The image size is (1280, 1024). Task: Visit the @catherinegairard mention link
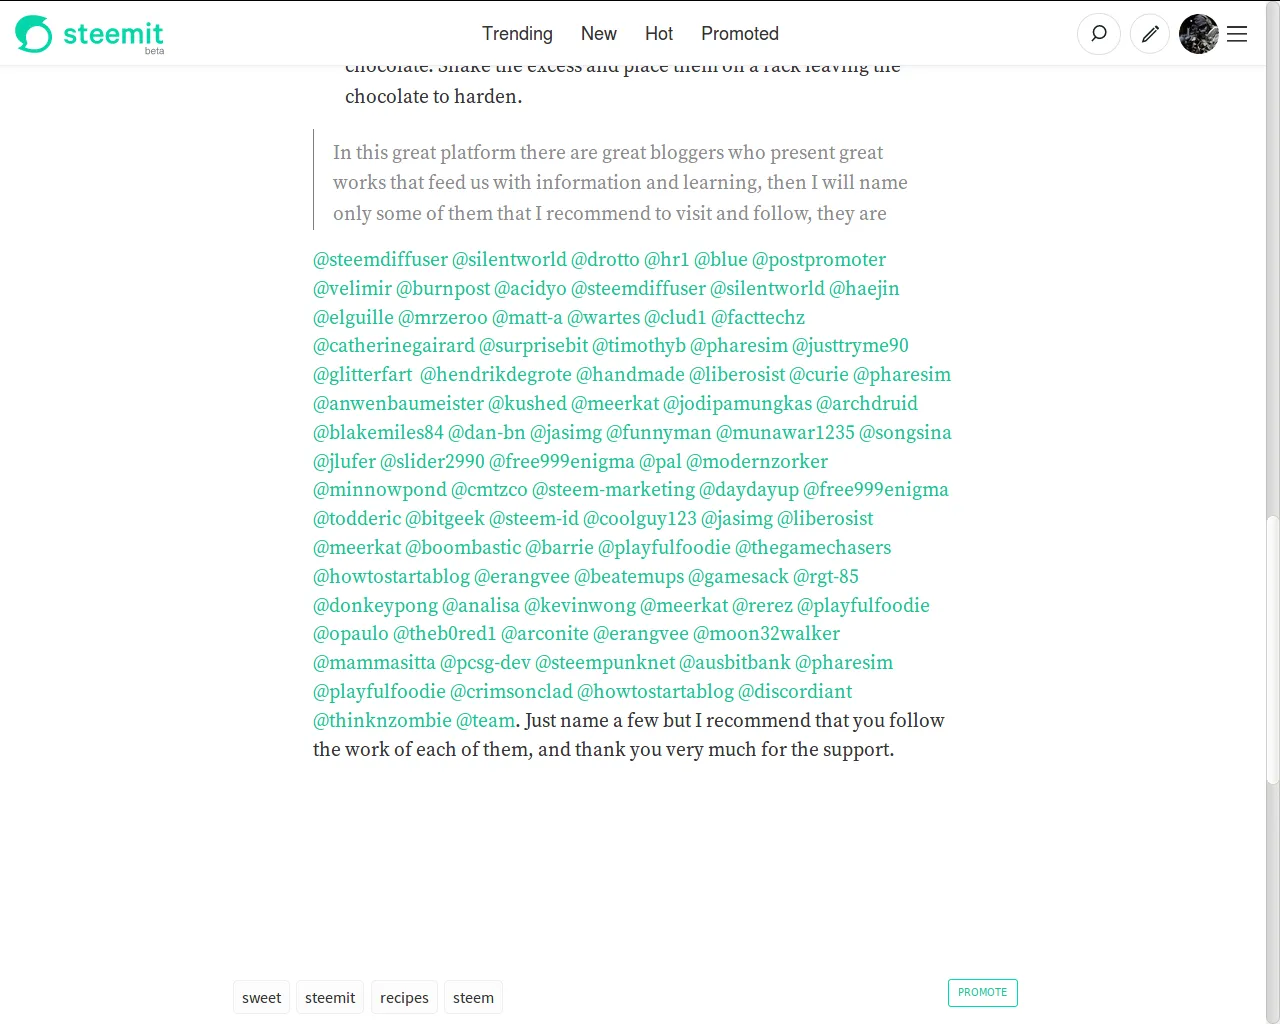coord(394,346)
